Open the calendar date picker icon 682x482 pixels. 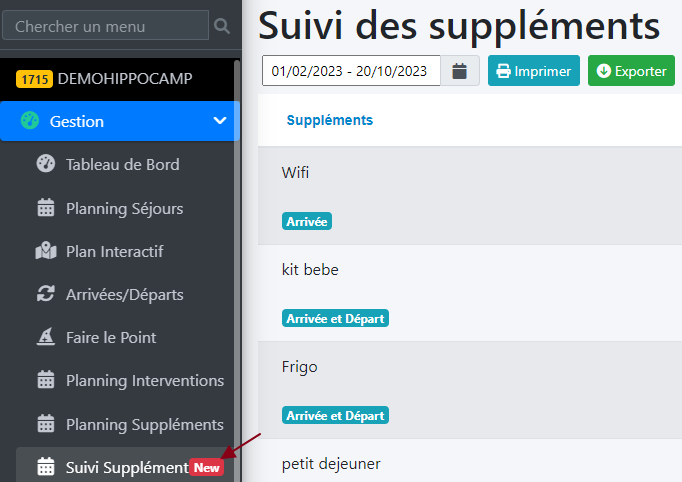(x=460, y=71)
